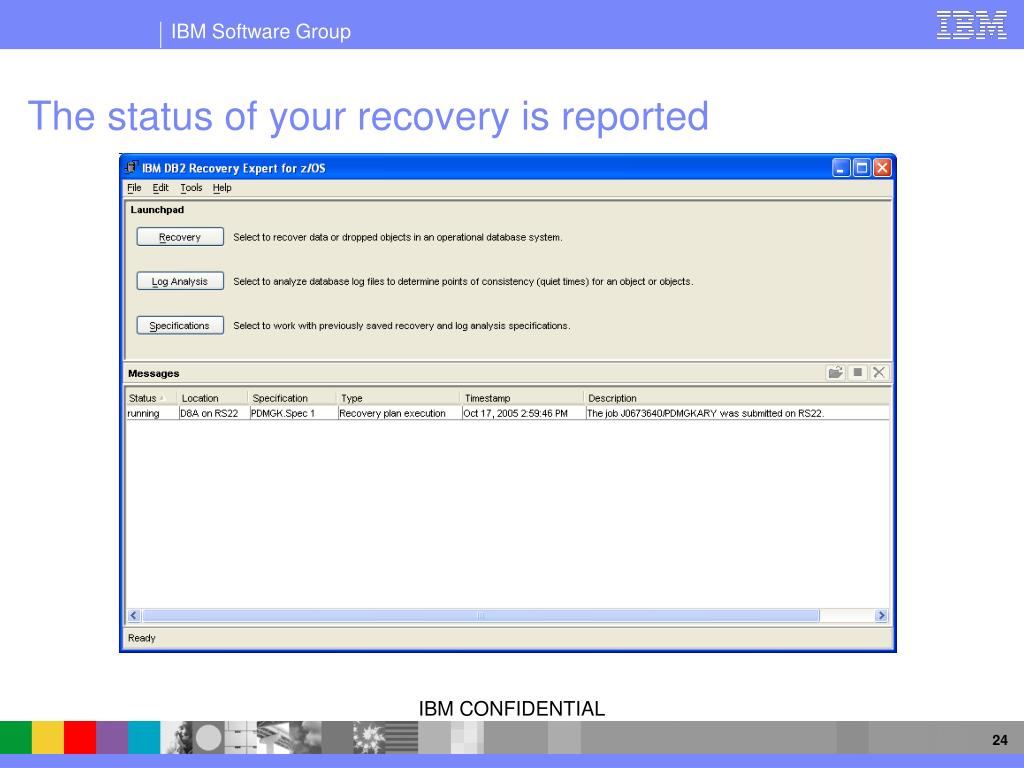Click the Log Analysis button

click(180, 281)
